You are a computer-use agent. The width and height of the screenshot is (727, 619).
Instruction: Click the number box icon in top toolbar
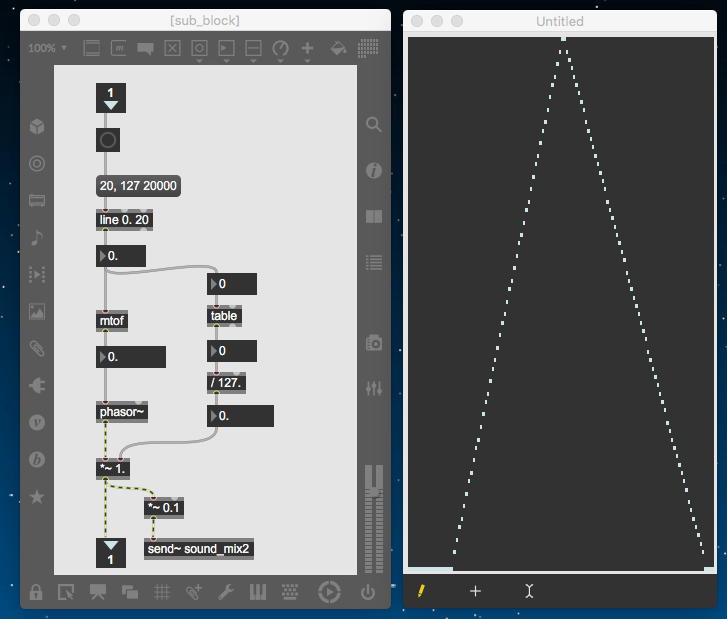click(x=226, y=48)
